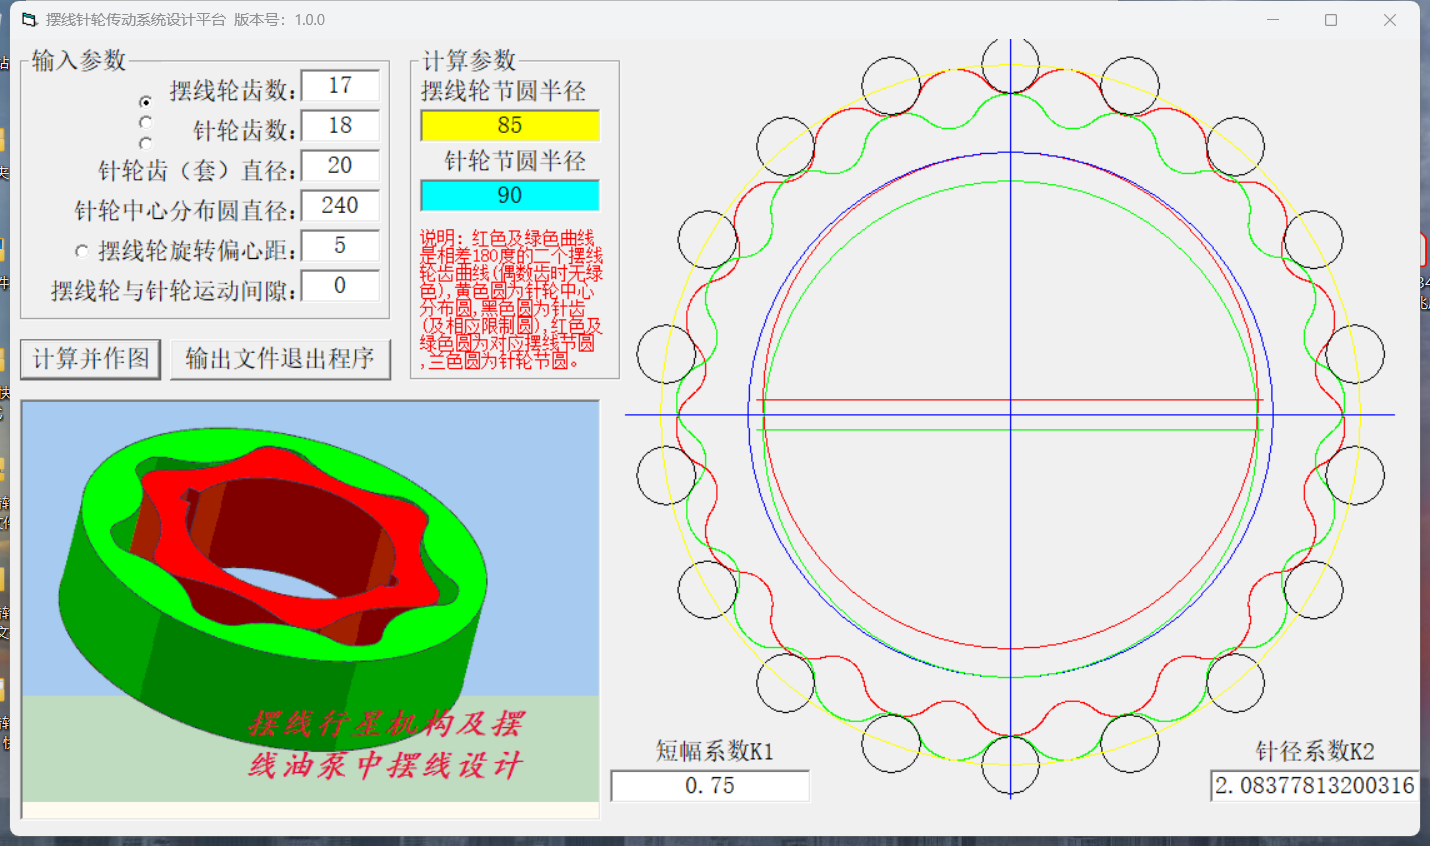Click the 短幅系数K1 label
Image resolution: width=1430 pixels, height=846 pixels.
715,751
